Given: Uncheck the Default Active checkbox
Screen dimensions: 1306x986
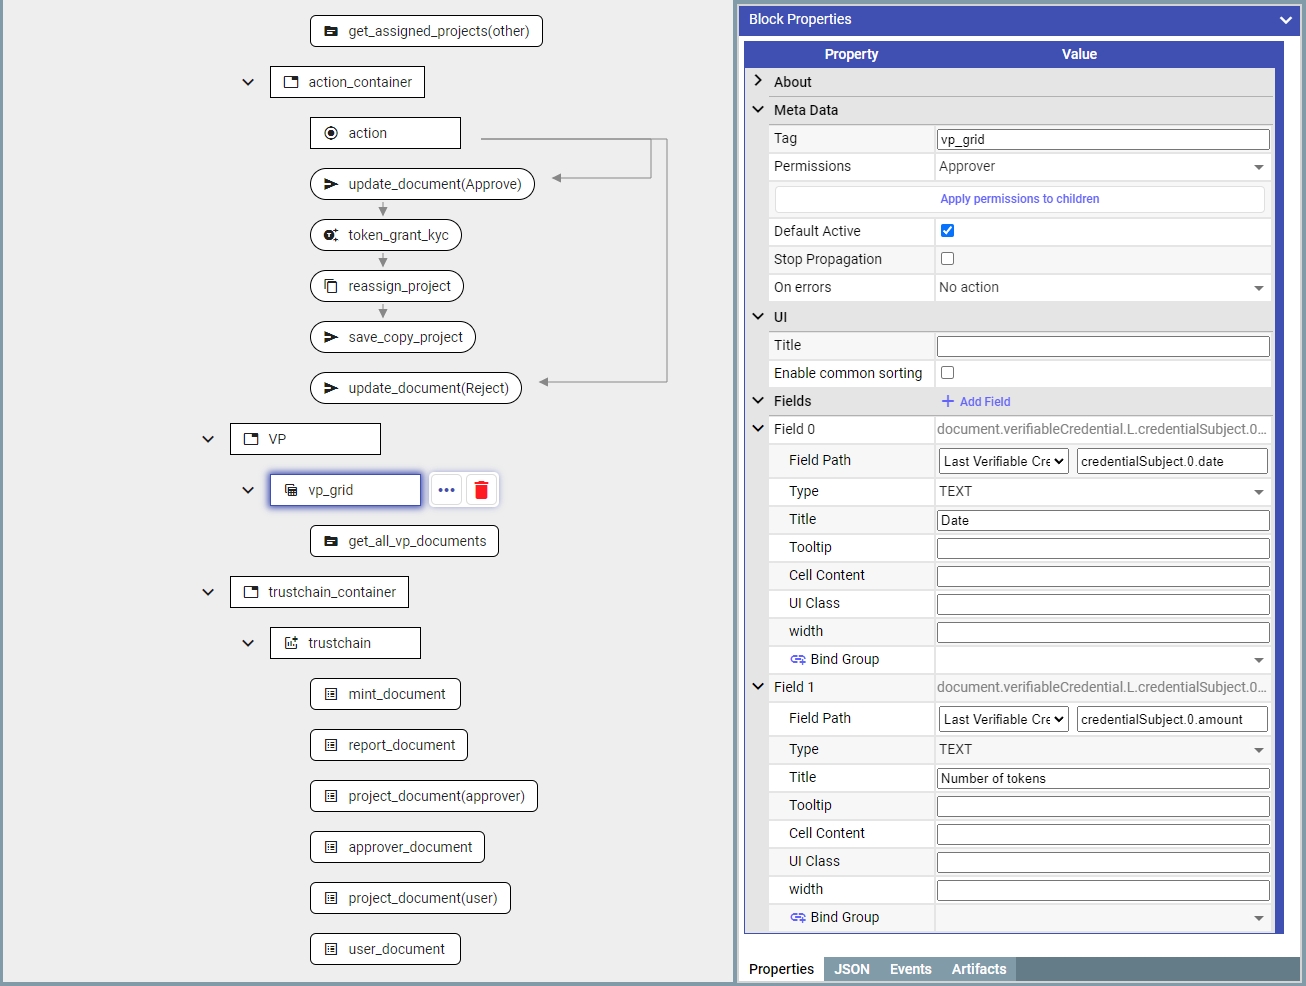Looking at the screenshot, I should (x=947, y=231).
